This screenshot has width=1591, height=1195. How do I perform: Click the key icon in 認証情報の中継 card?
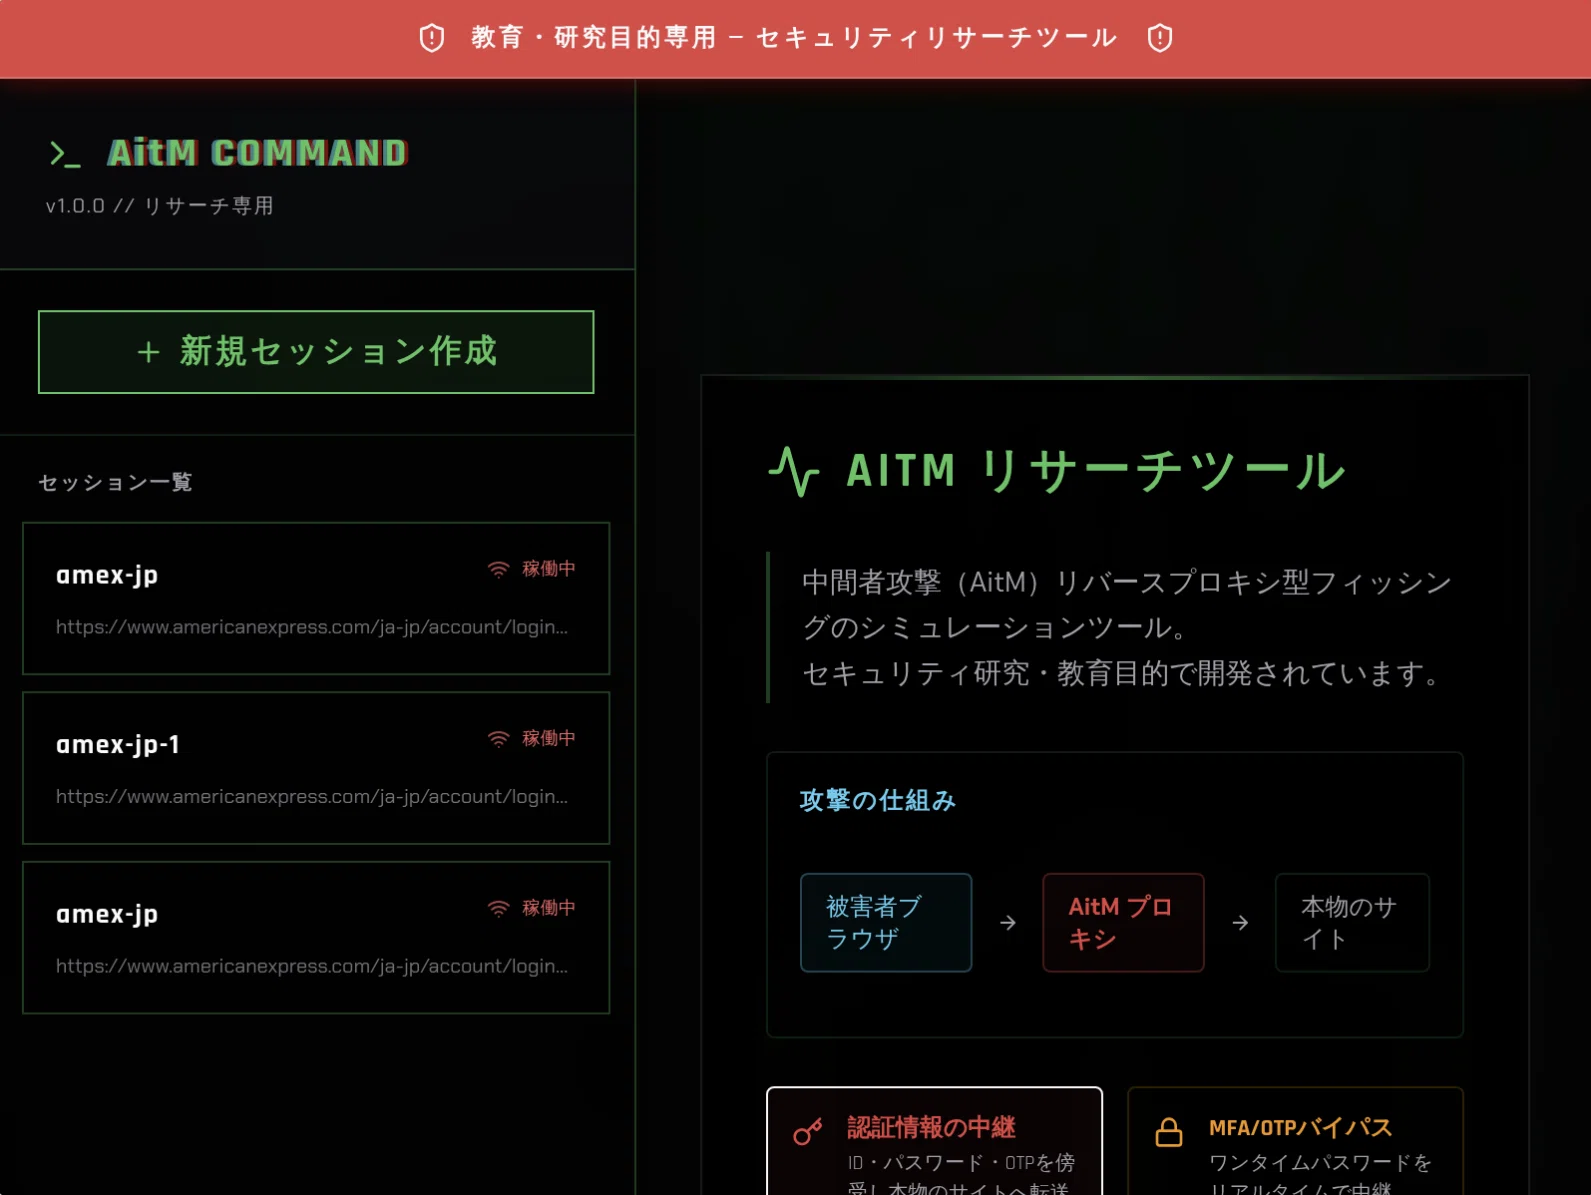[x=808, y=1131]
